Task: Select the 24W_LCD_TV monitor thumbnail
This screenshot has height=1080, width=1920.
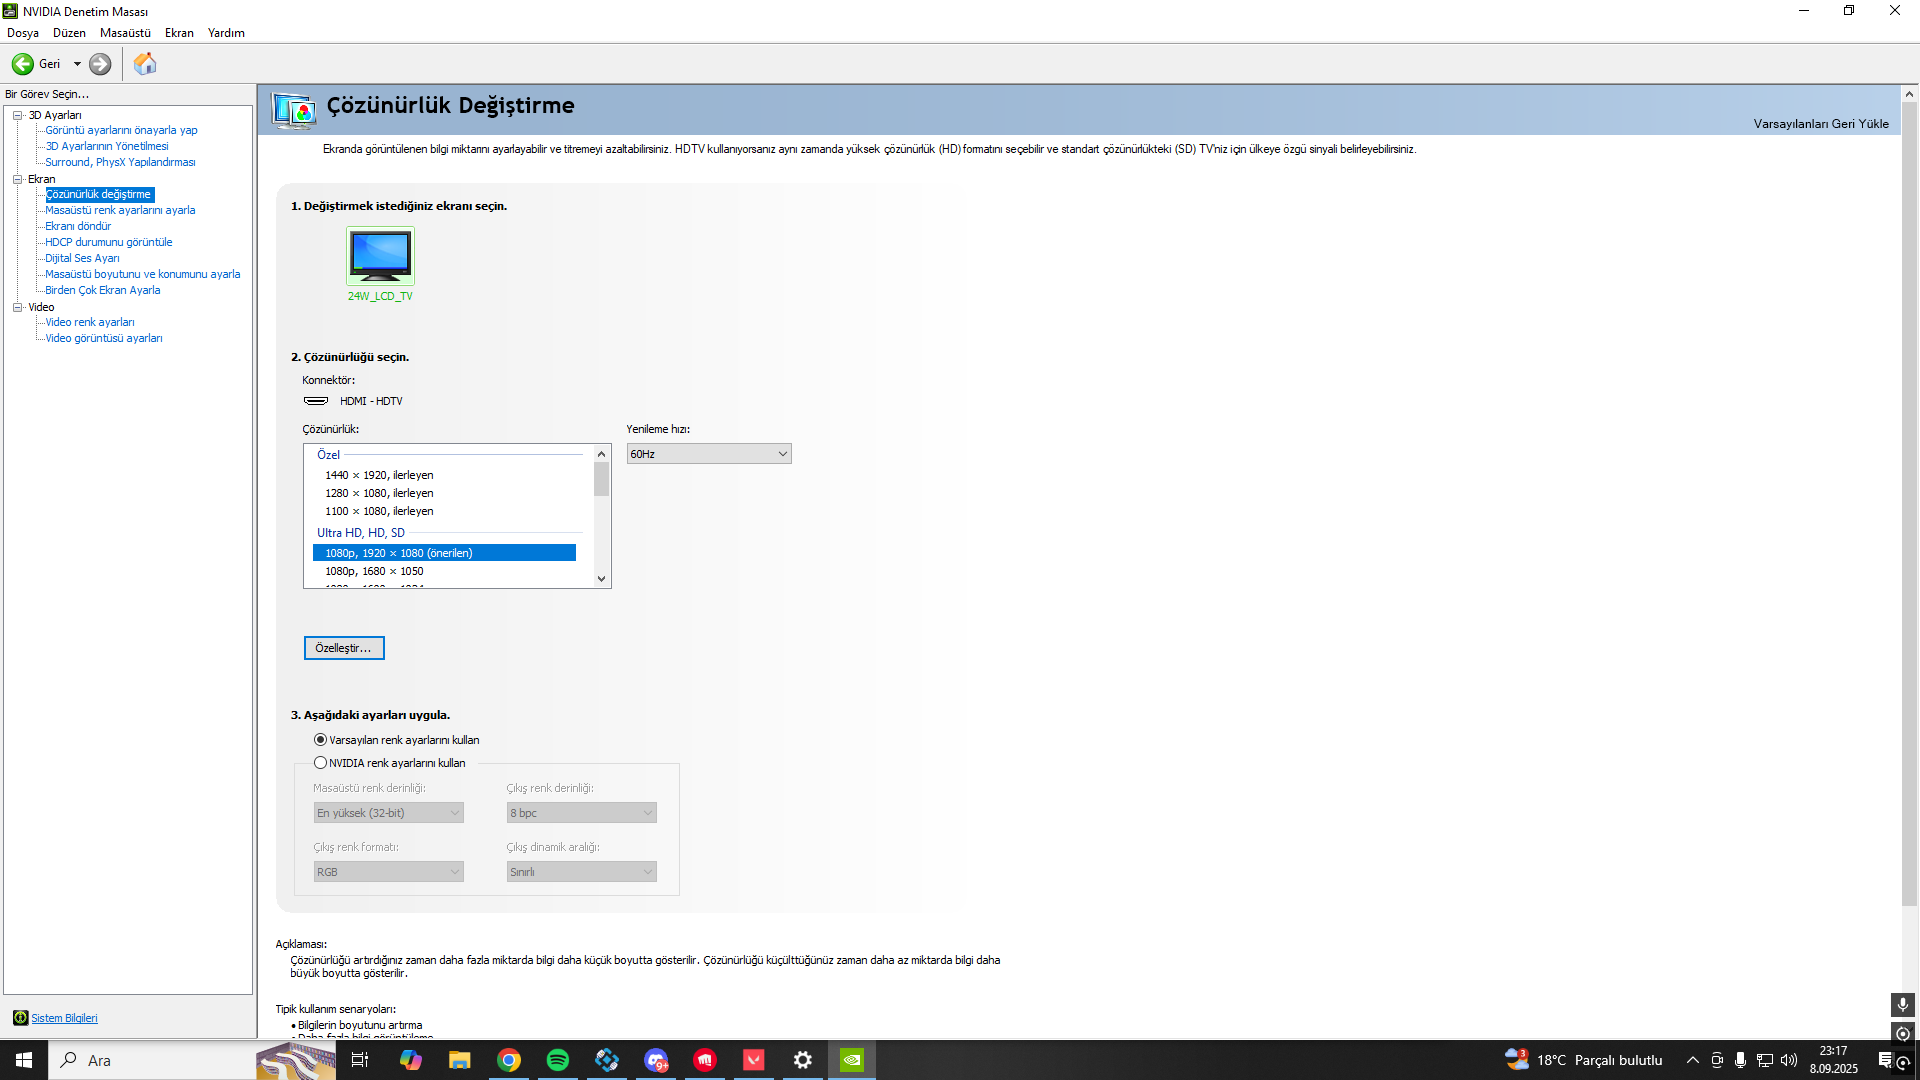Action: click(380, 257)
